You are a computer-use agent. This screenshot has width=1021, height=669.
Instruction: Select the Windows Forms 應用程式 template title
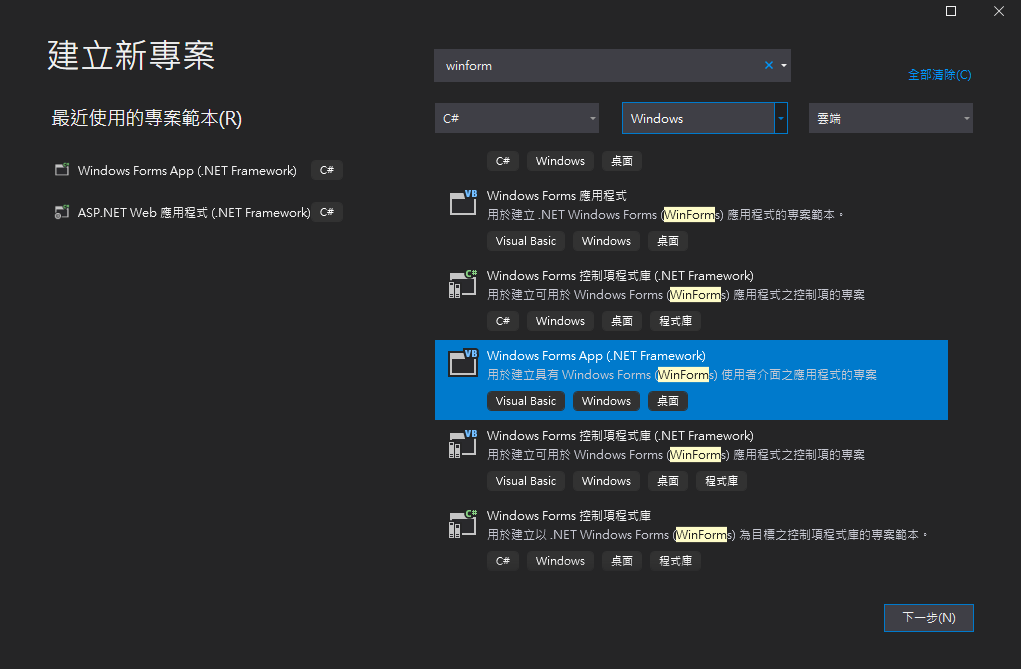click(x=557, y=195)
